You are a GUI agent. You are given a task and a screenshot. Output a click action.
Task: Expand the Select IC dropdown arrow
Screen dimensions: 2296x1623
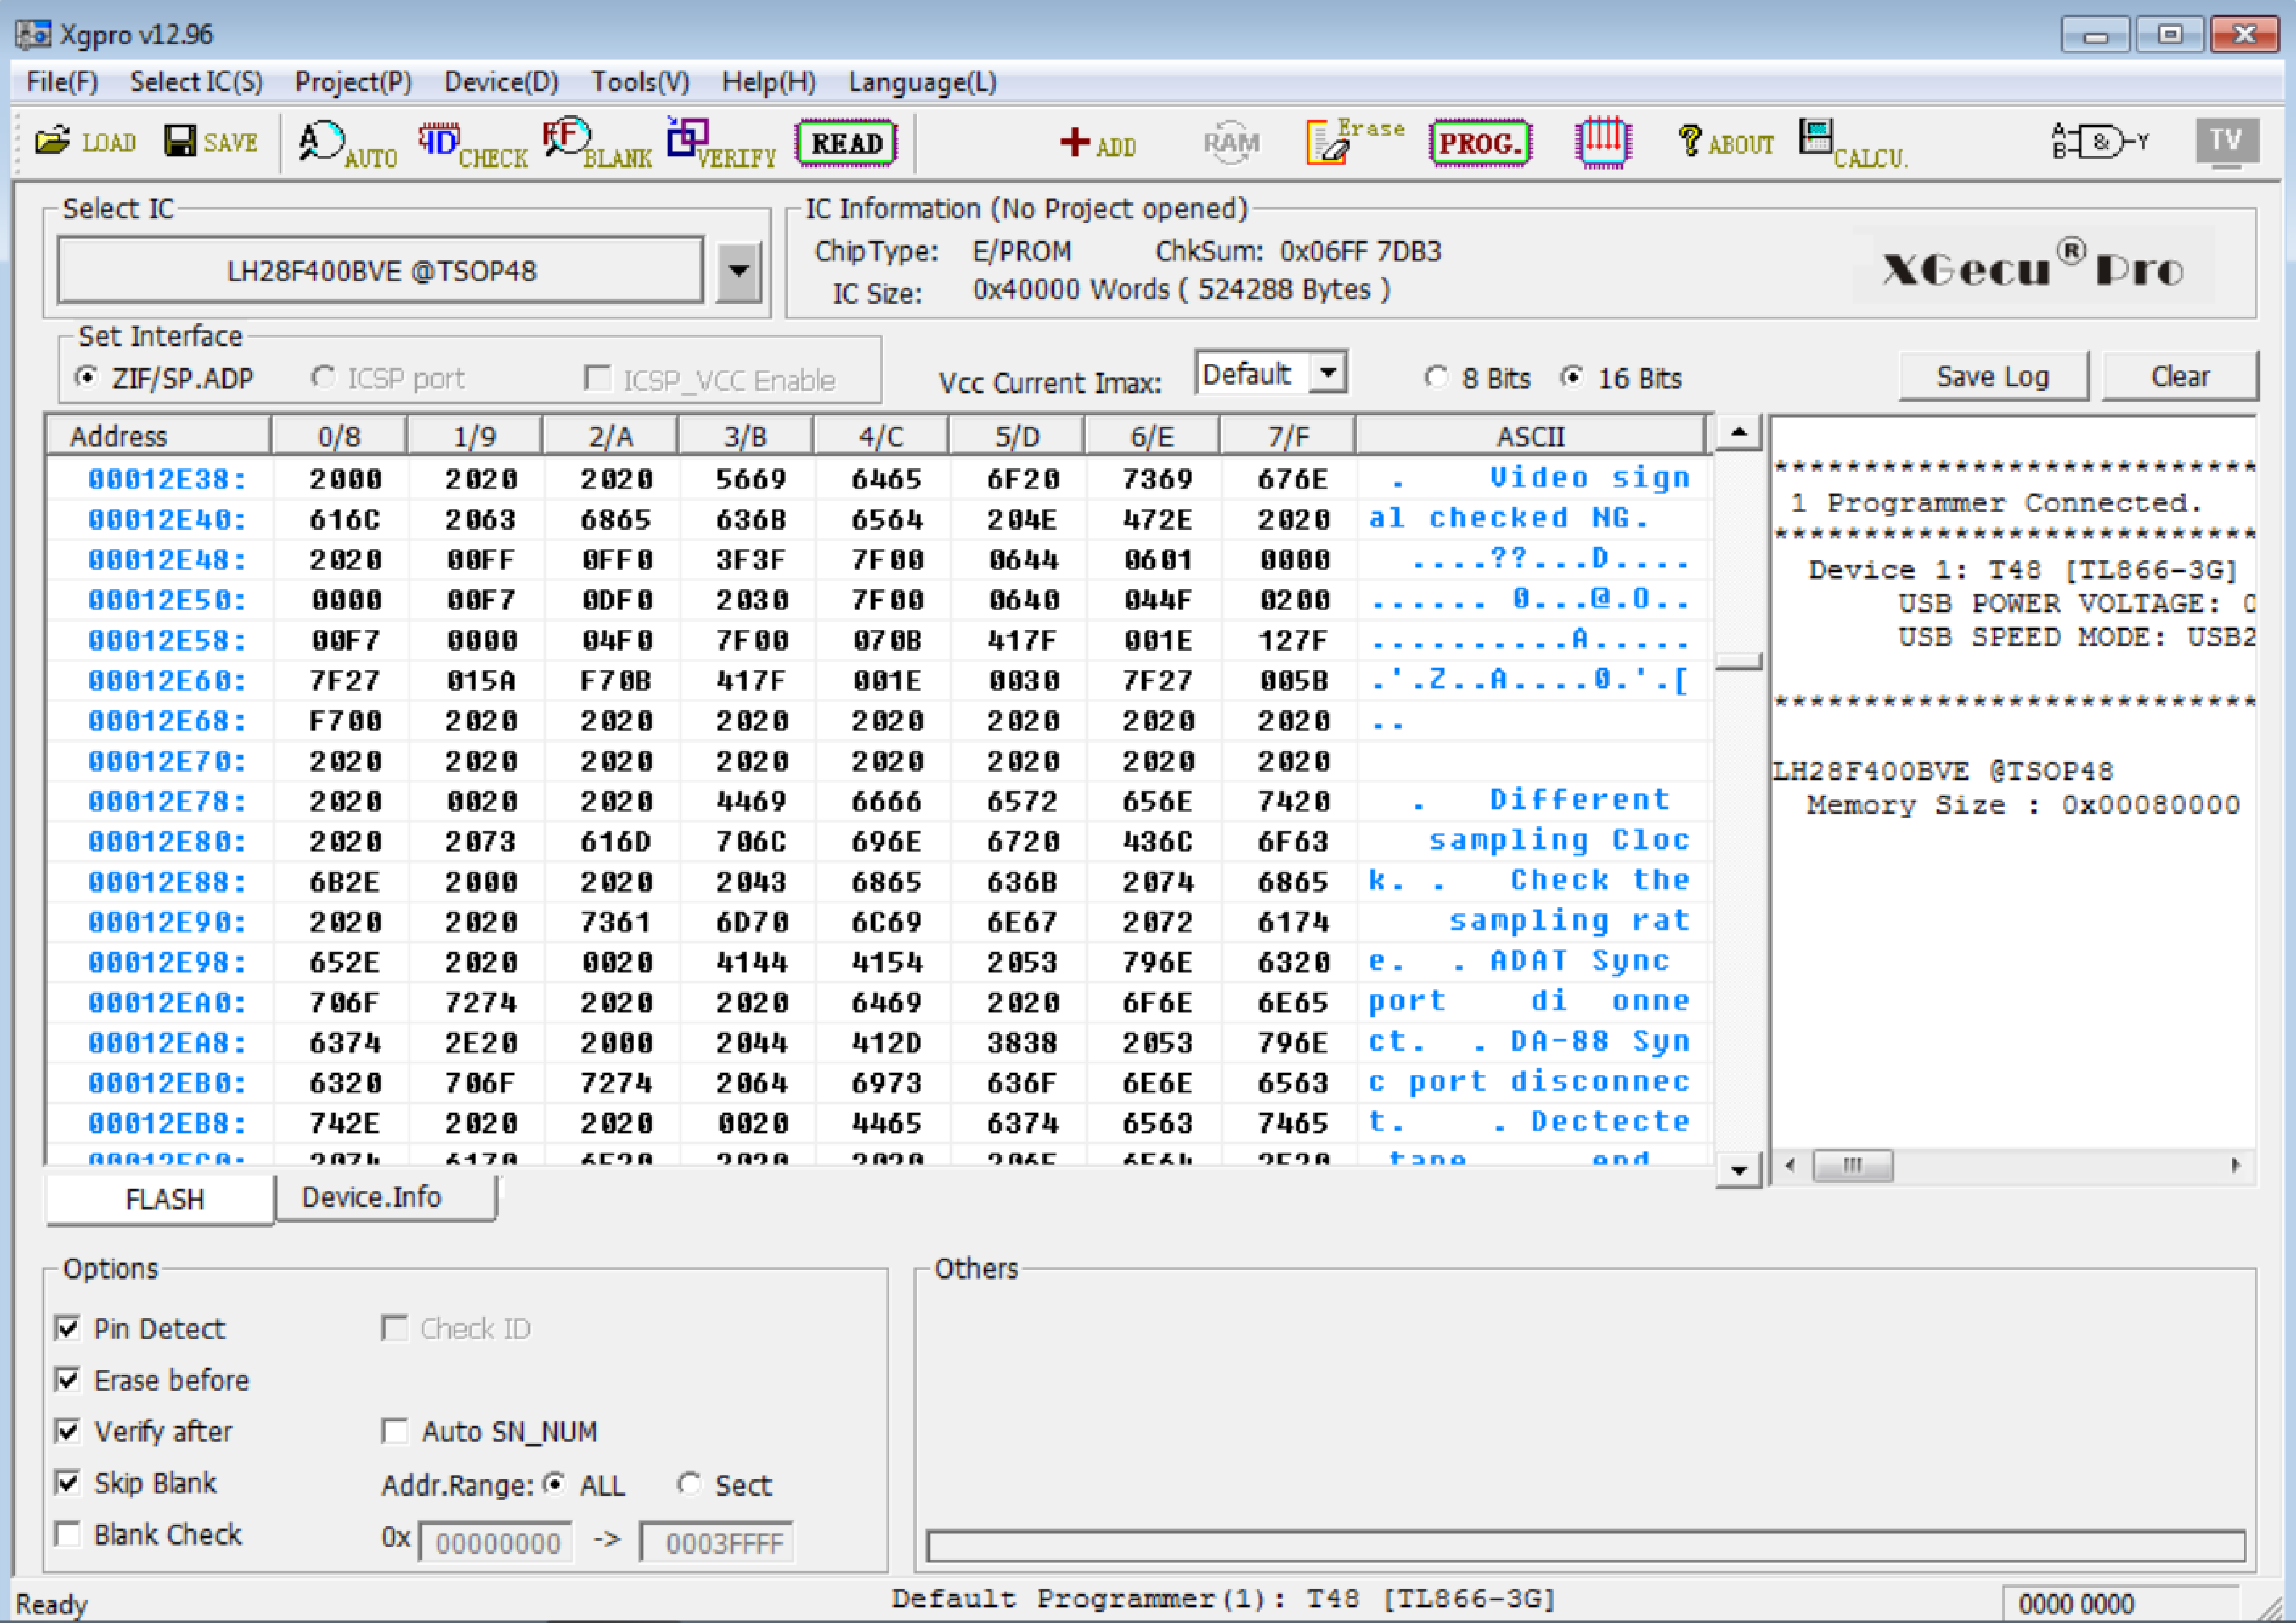click(x=738, y=271)
